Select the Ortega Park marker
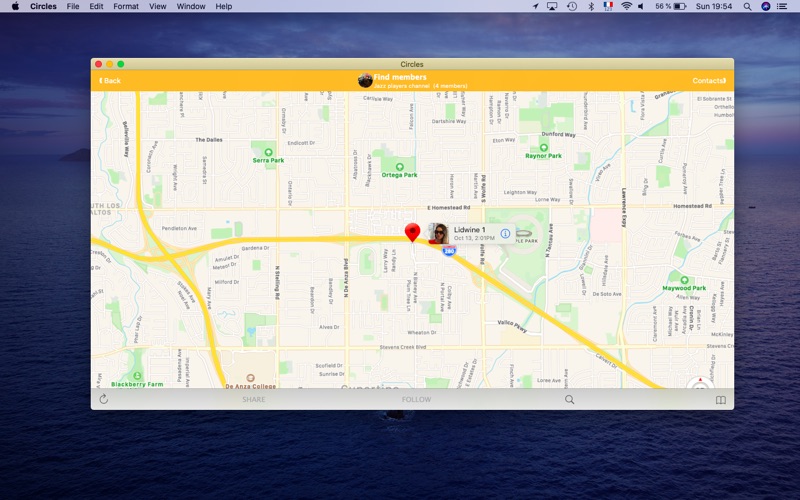The image size is (800, 500). [x=399, y=167]
